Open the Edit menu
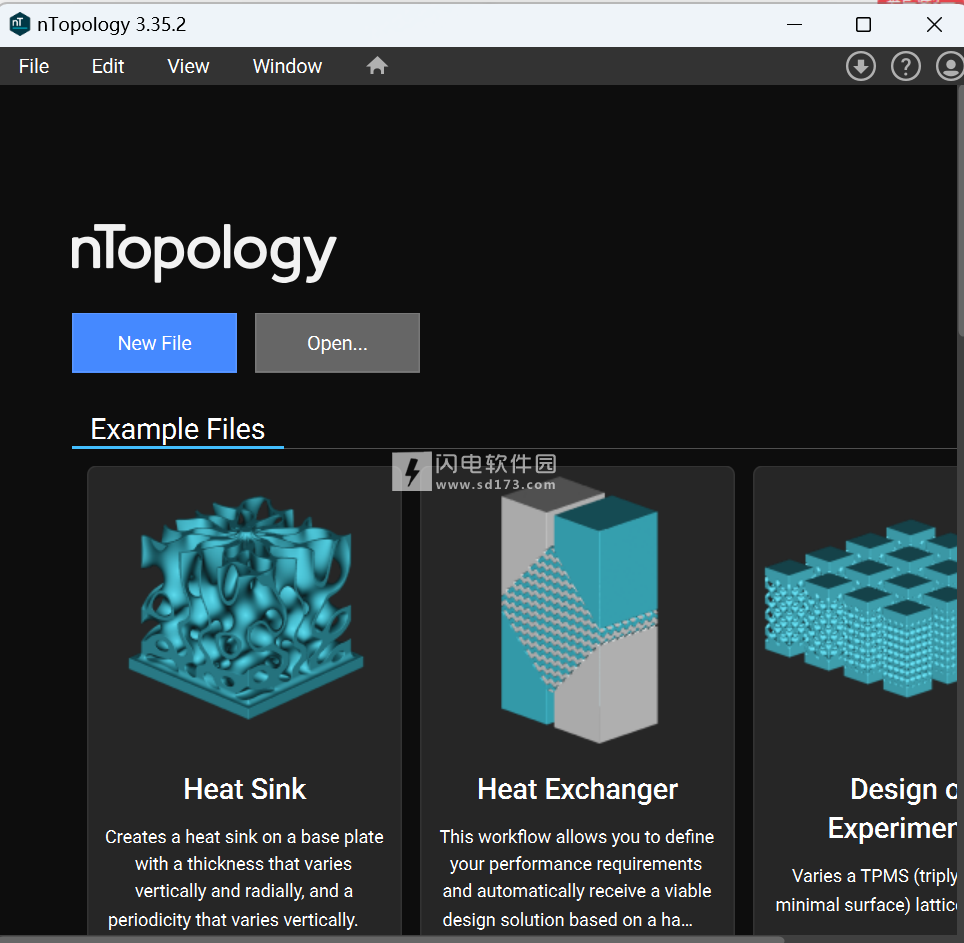 pyautogui.click(x=107, y=66)
